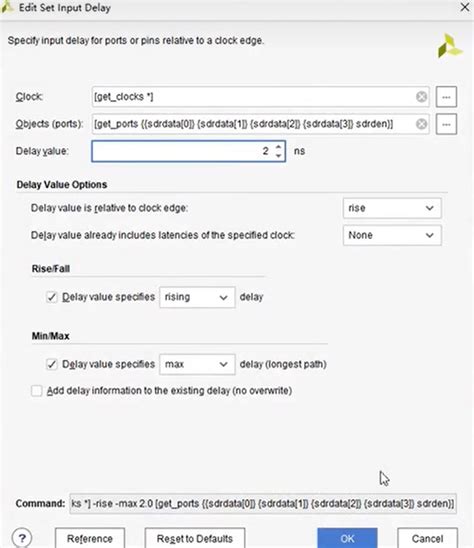The image size is (474, 548).
Task: Open ports chooser with the ellipsis button
Action: pos(446,124)
